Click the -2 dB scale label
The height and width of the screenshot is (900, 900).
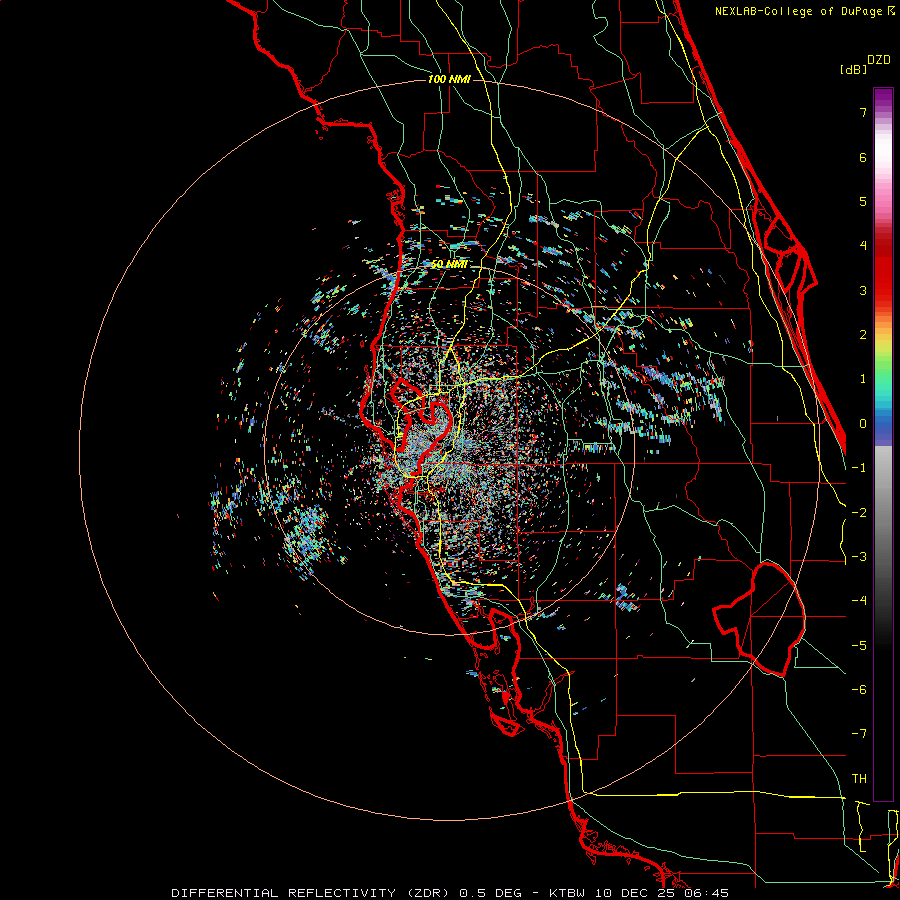tap(859, 513)
